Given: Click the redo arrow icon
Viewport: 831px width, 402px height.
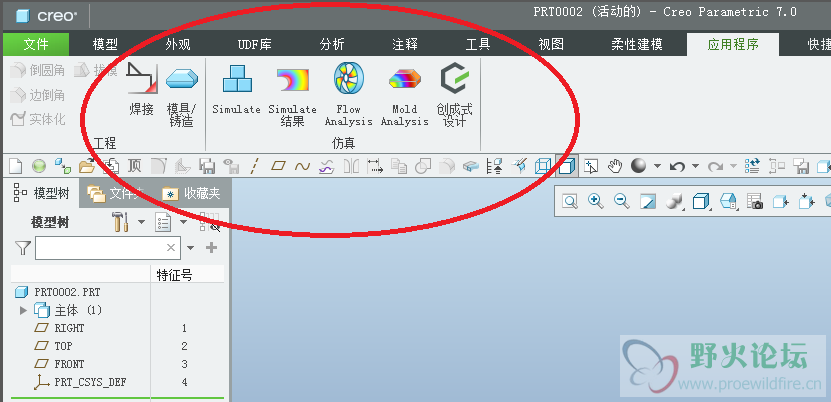Looking at the screenshot, I should 715,166.
